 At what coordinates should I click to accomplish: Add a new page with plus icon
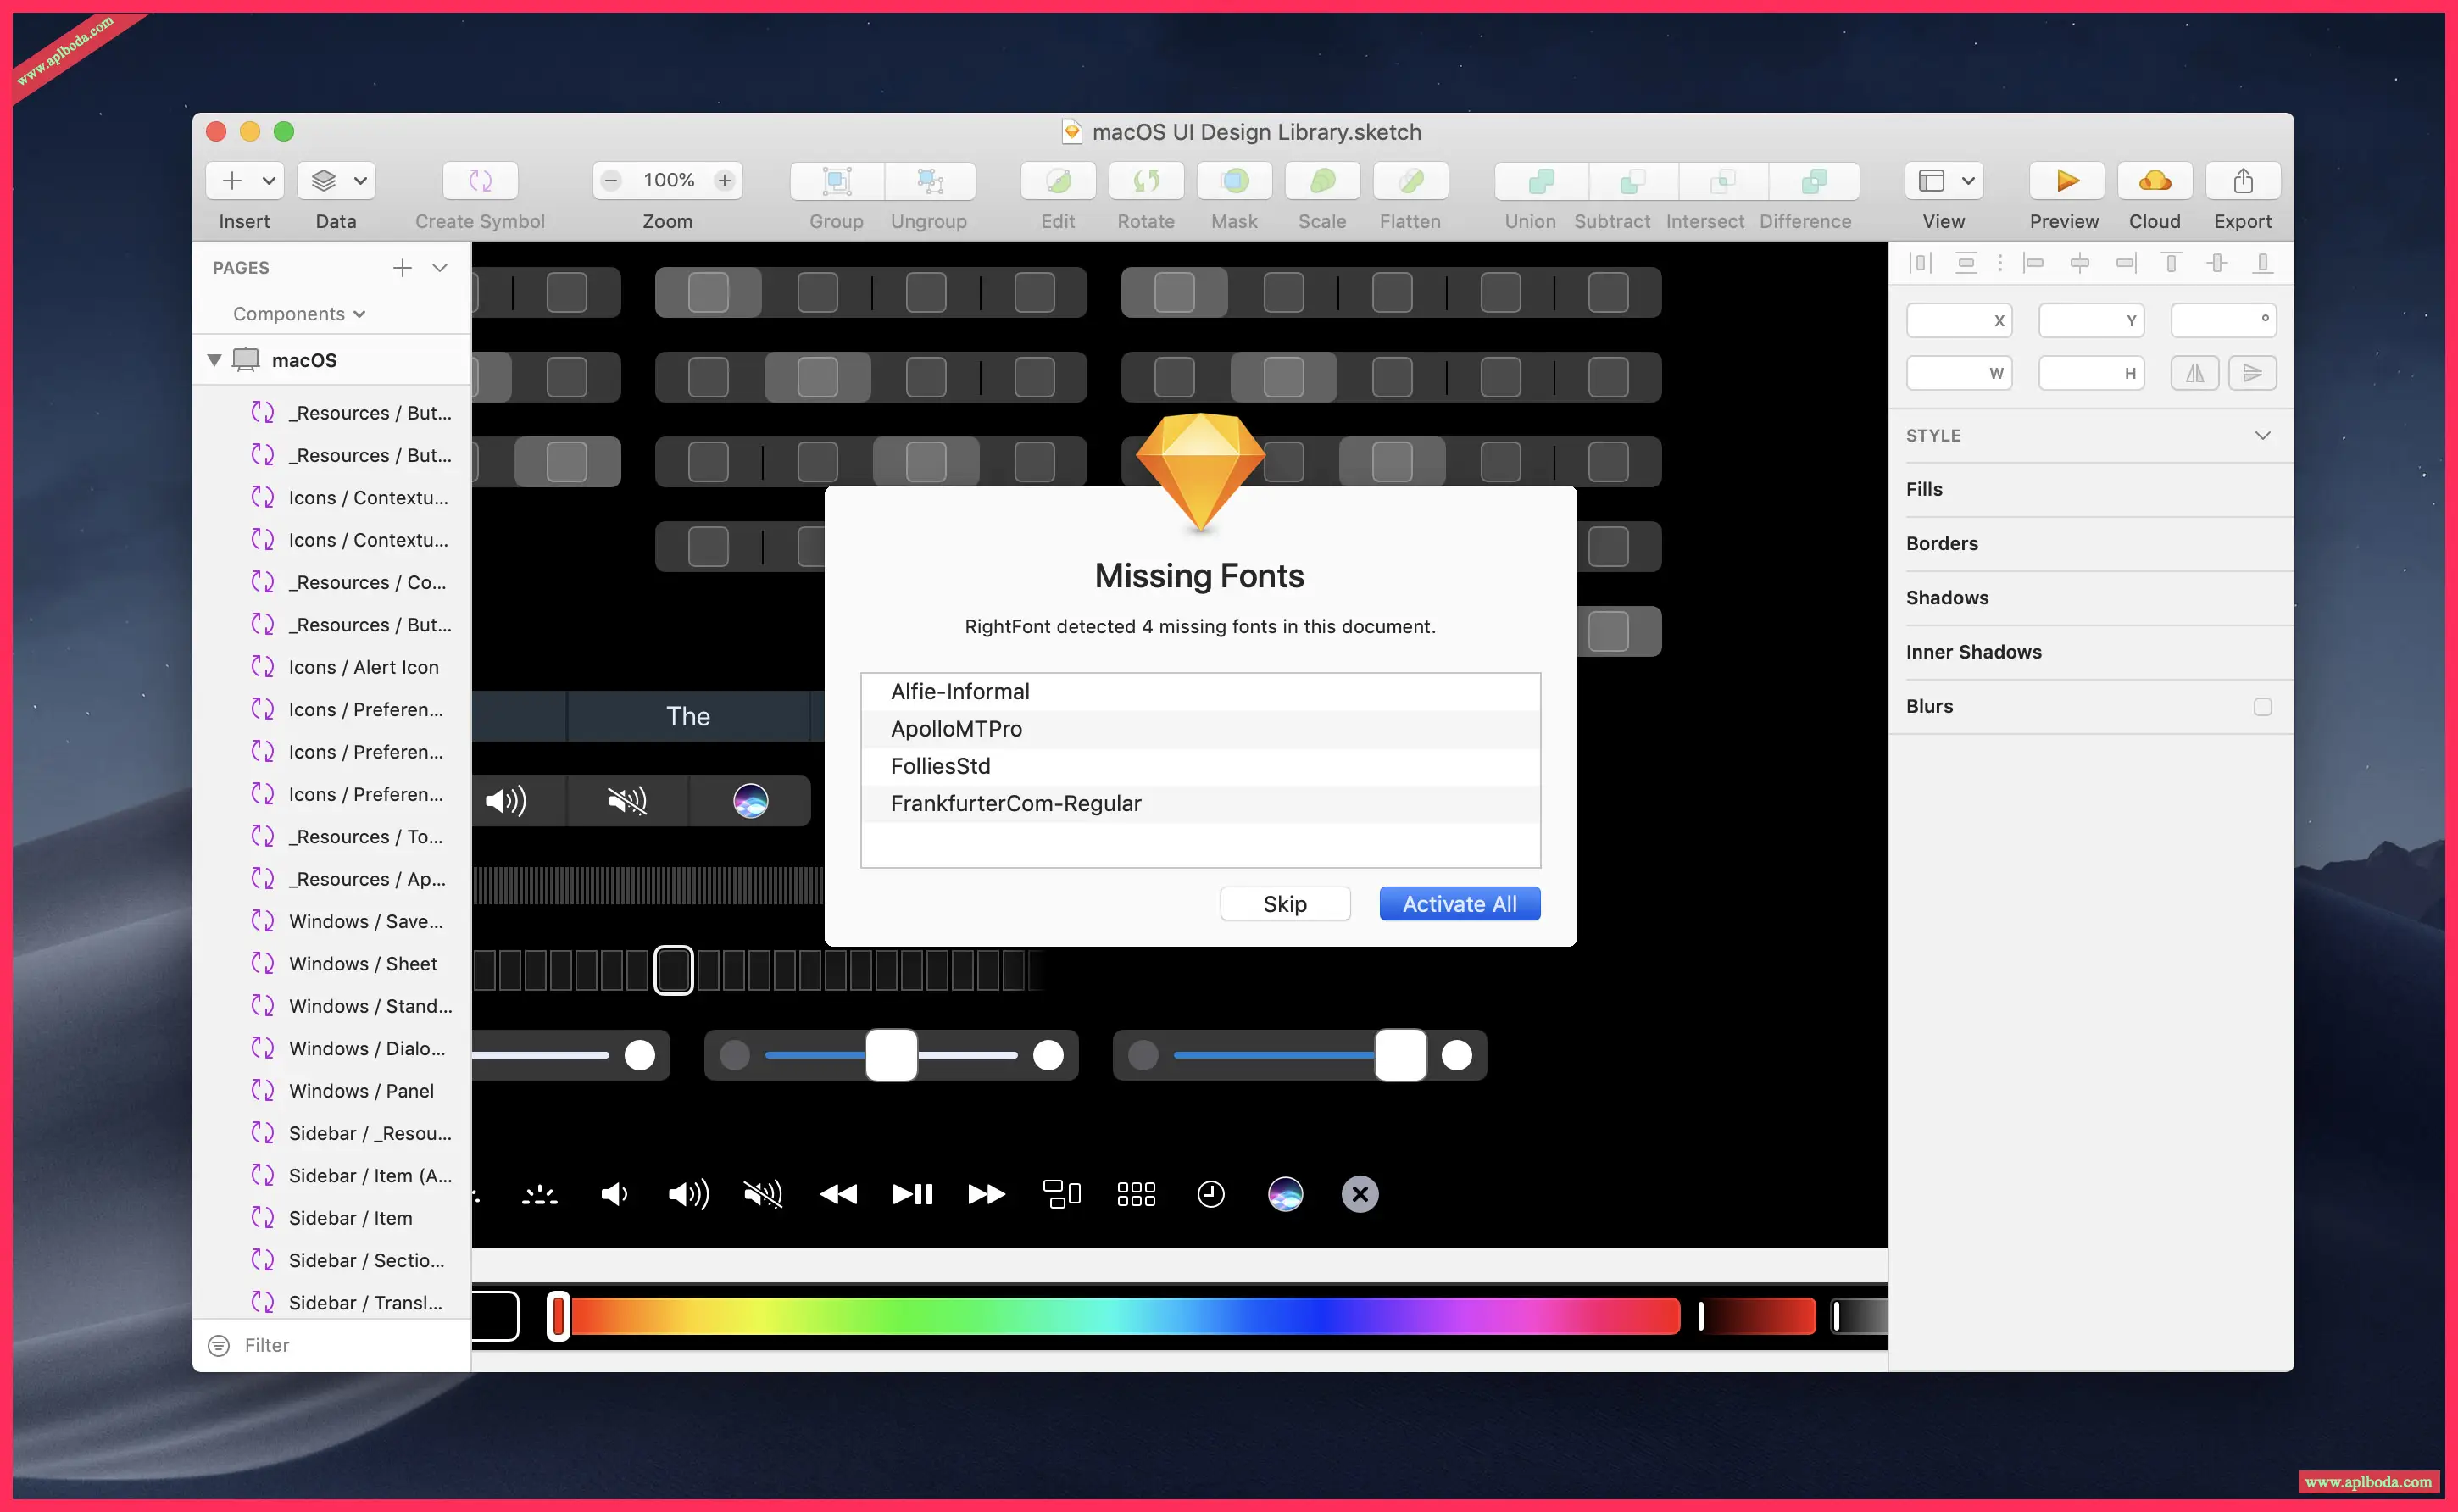402,268
